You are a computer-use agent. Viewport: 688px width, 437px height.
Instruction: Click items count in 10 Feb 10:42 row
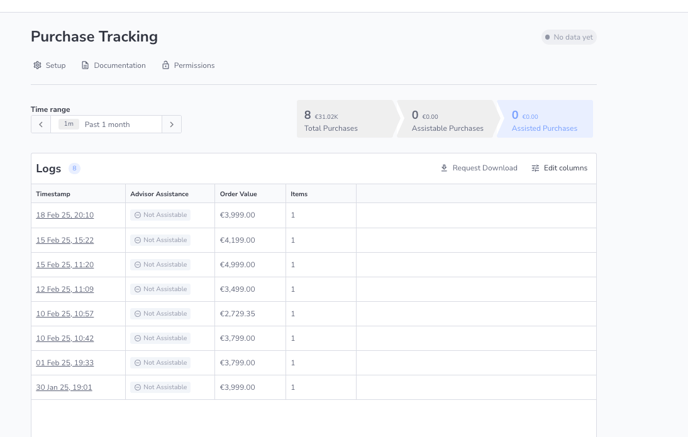[x=293, y=338]
